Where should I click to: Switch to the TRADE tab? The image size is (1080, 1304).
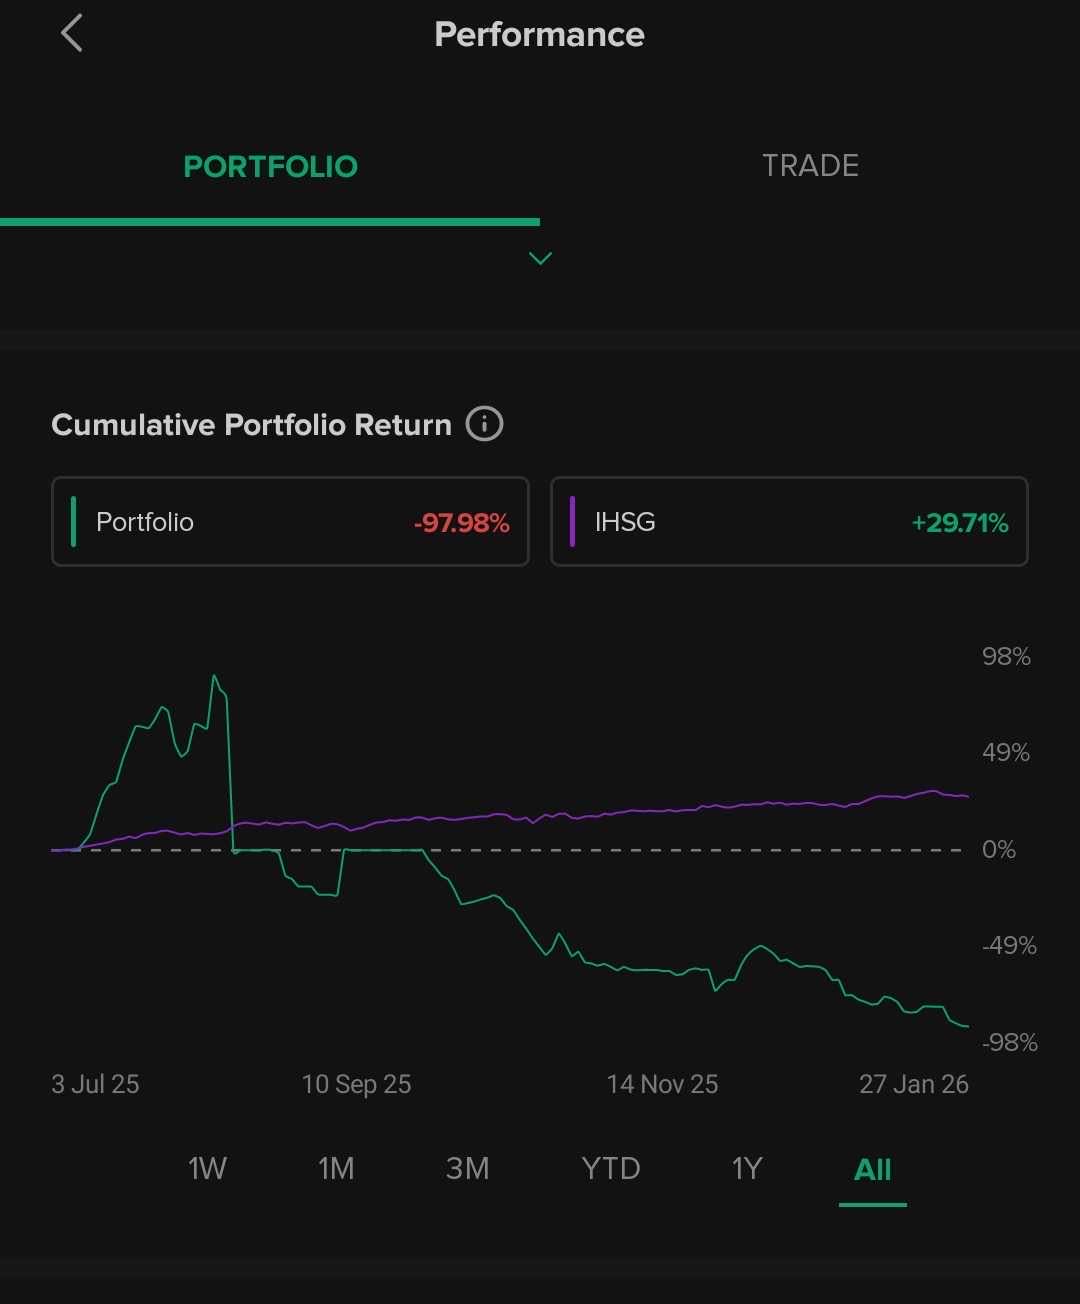(x=810, y=166)
